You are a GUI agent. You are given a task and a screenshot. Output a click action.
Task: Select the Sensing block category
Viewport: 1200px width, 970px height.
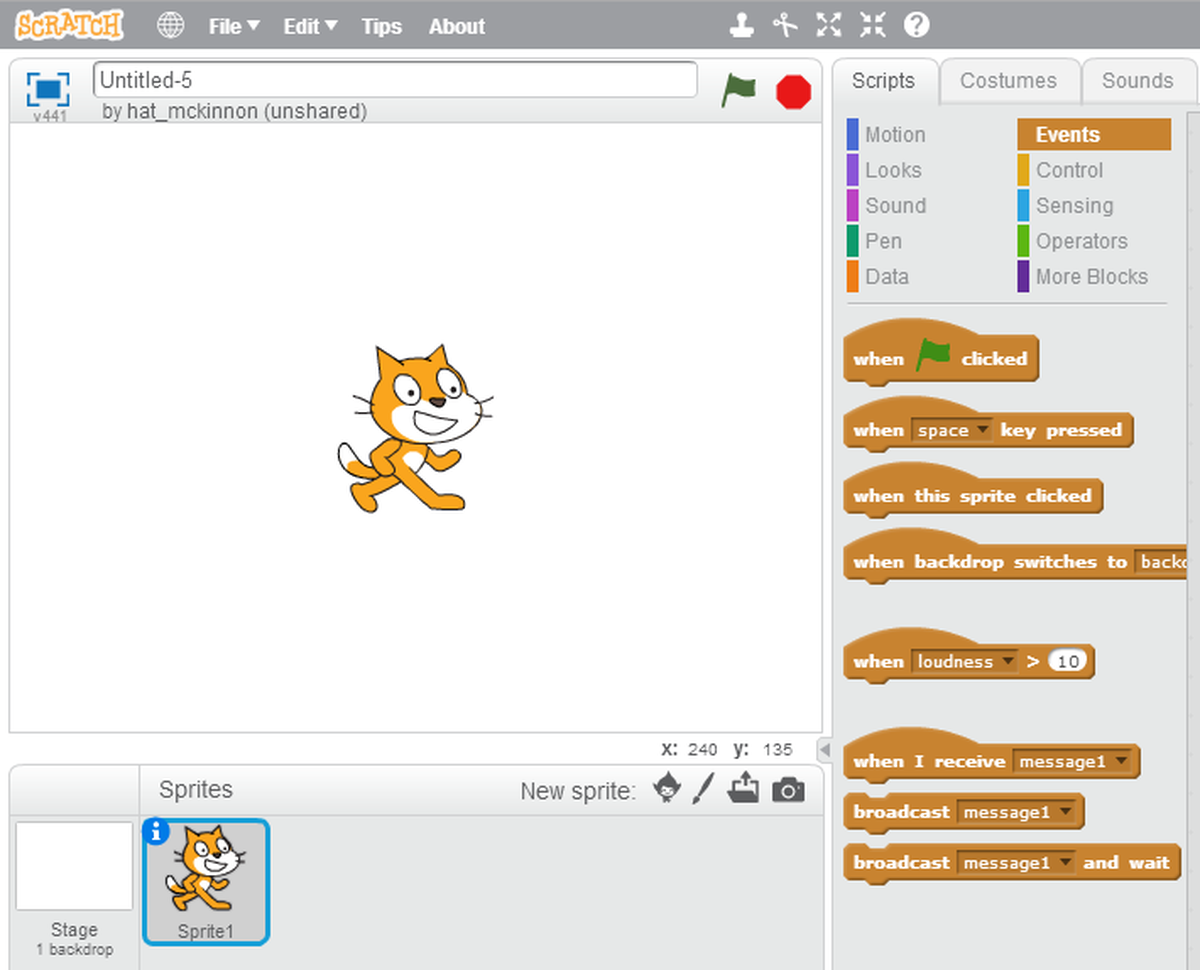[1065, 206]
